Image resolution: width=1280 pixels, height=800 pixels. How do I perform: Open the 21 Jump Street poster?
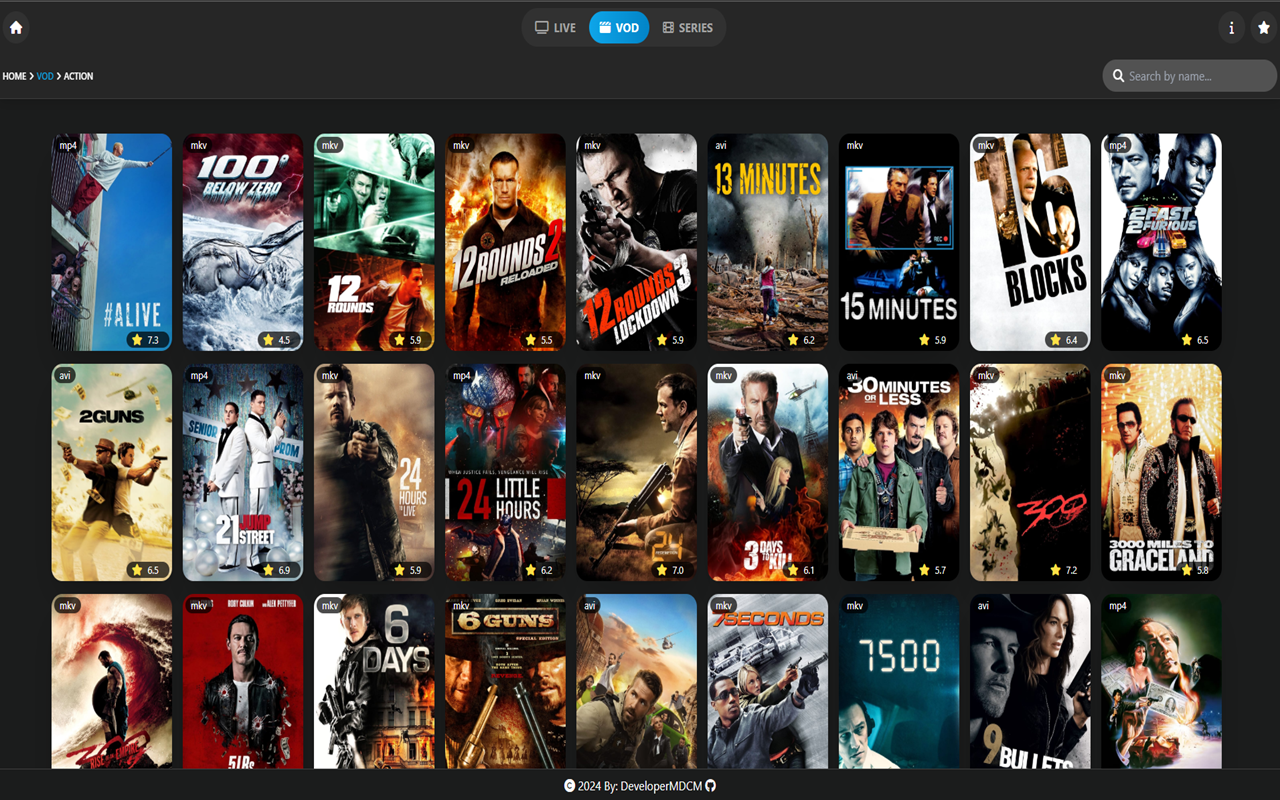tap(243, 472)
